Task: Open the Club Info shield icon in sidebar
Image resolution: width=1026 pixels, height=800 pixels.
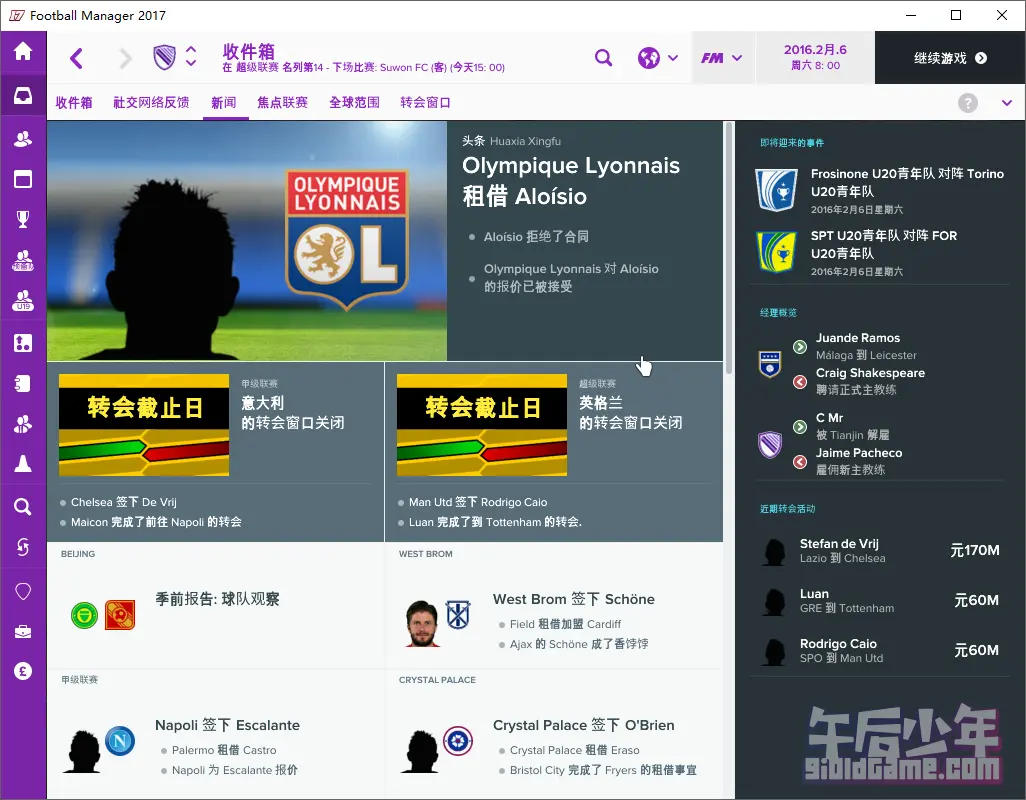Action: 23,591
